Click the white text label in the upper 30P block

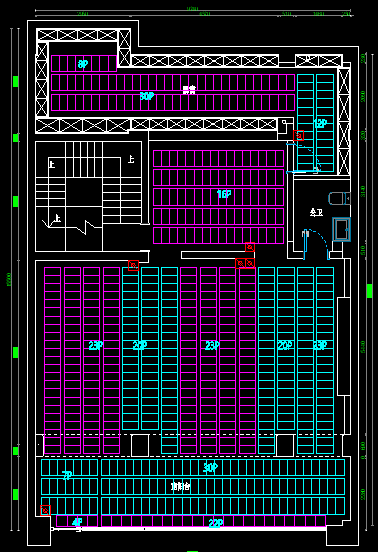pyautogui.click(x=189, y=90)
